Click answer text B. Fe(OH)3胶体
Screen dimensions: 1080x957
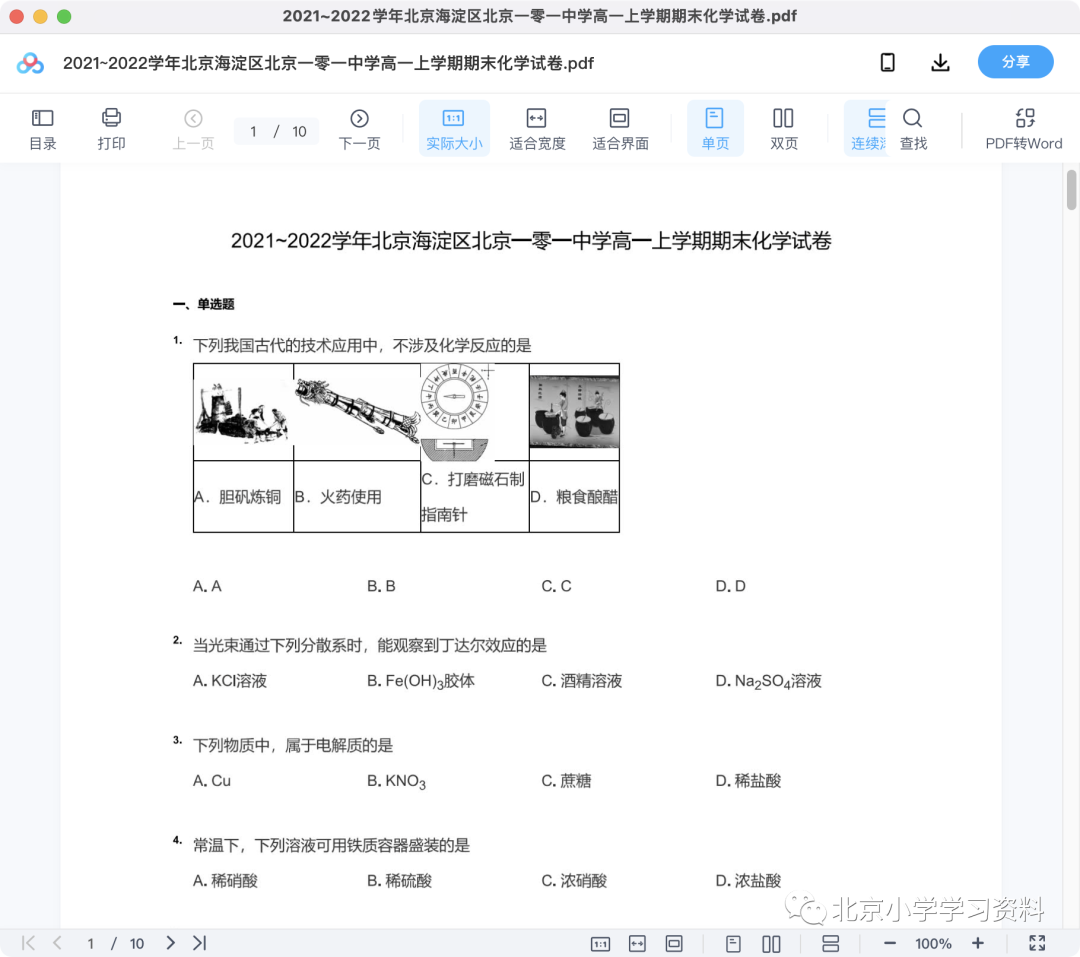pos(421,681)
